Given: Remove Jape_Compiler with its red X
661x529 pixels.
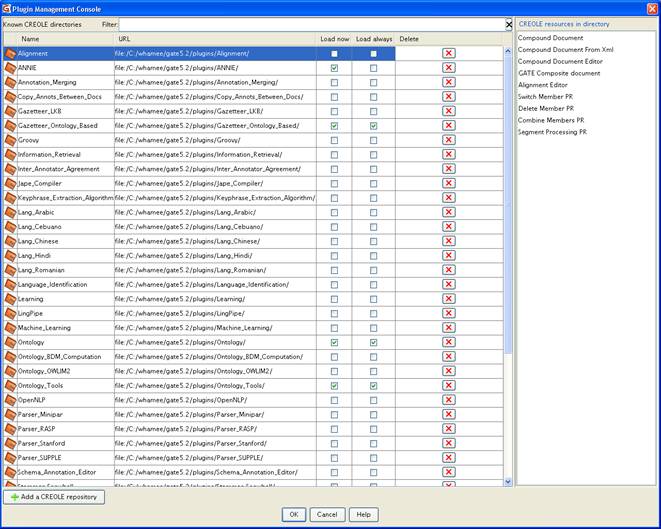Looking at the screenshot, I should click(x=449, y=183).
